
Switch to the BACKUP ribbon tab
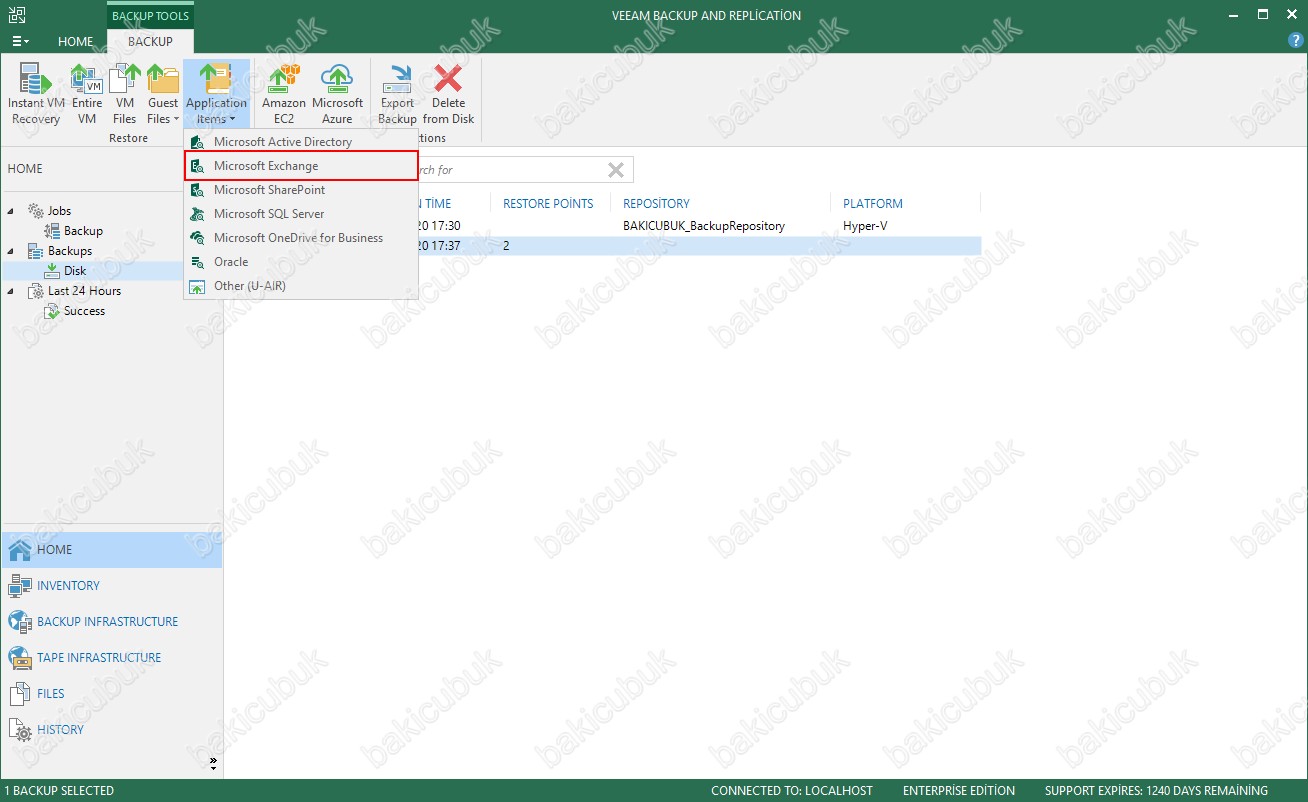(150, 42)
